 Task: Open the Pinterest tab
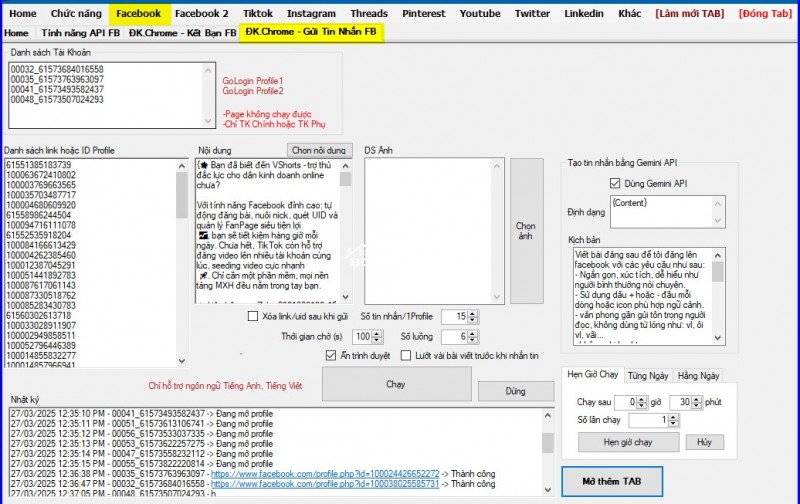click(x=423, y=14)
